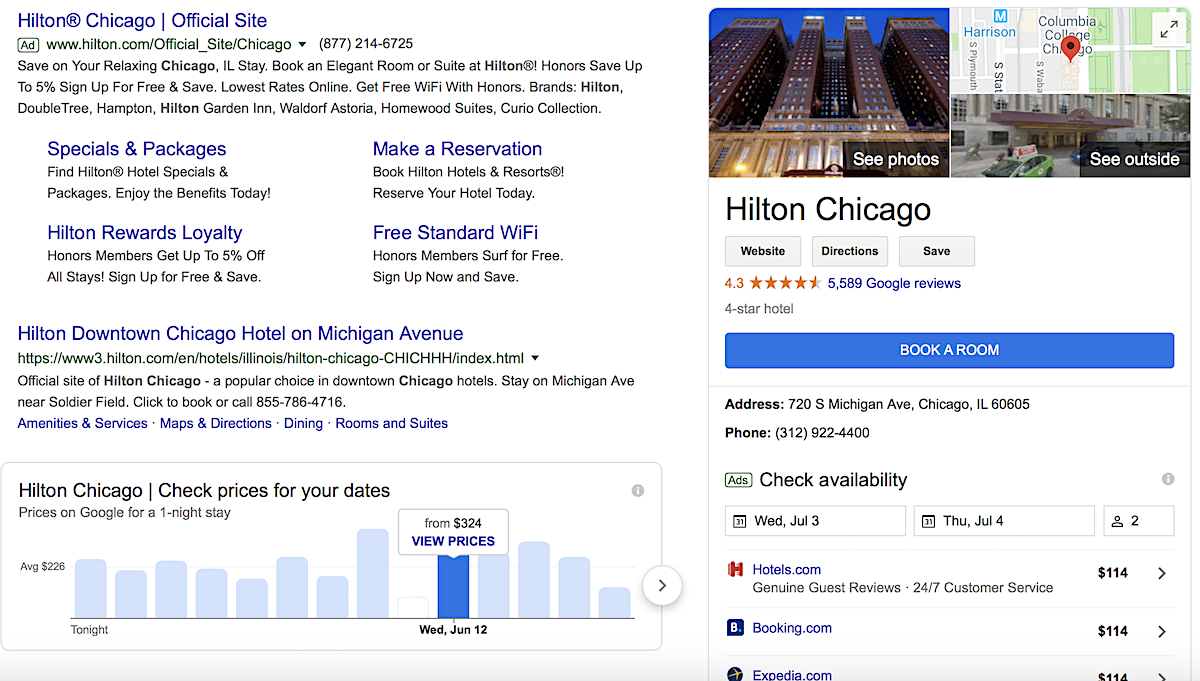
Task: Expand the Booking.com $114 row chevron
Action: [x=1161, y=631]
